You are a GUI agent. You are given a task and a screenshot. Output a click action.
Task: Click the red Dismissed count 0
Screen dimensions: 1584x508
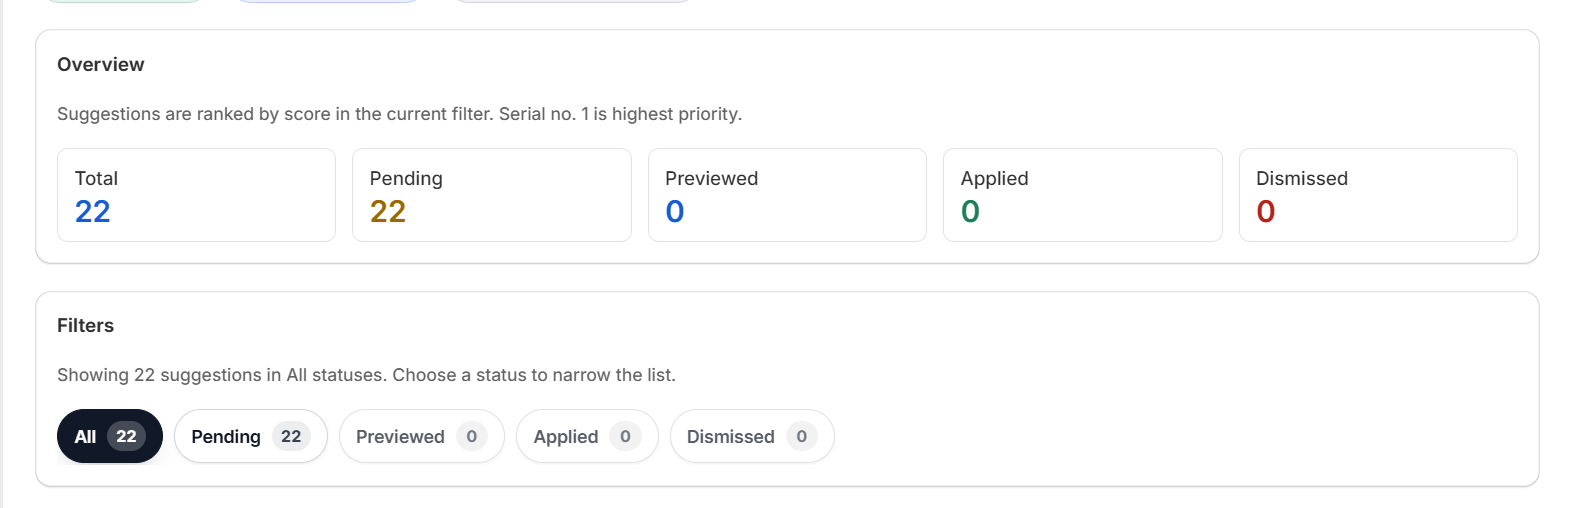click(1265, 212)
